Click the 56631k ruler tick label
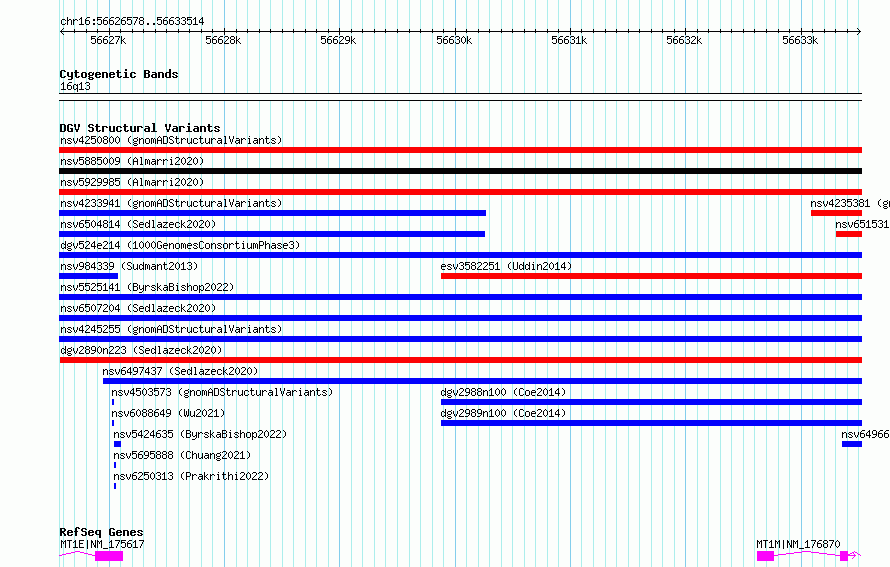Viewport: 890px width, 567px height. [569, 40]
